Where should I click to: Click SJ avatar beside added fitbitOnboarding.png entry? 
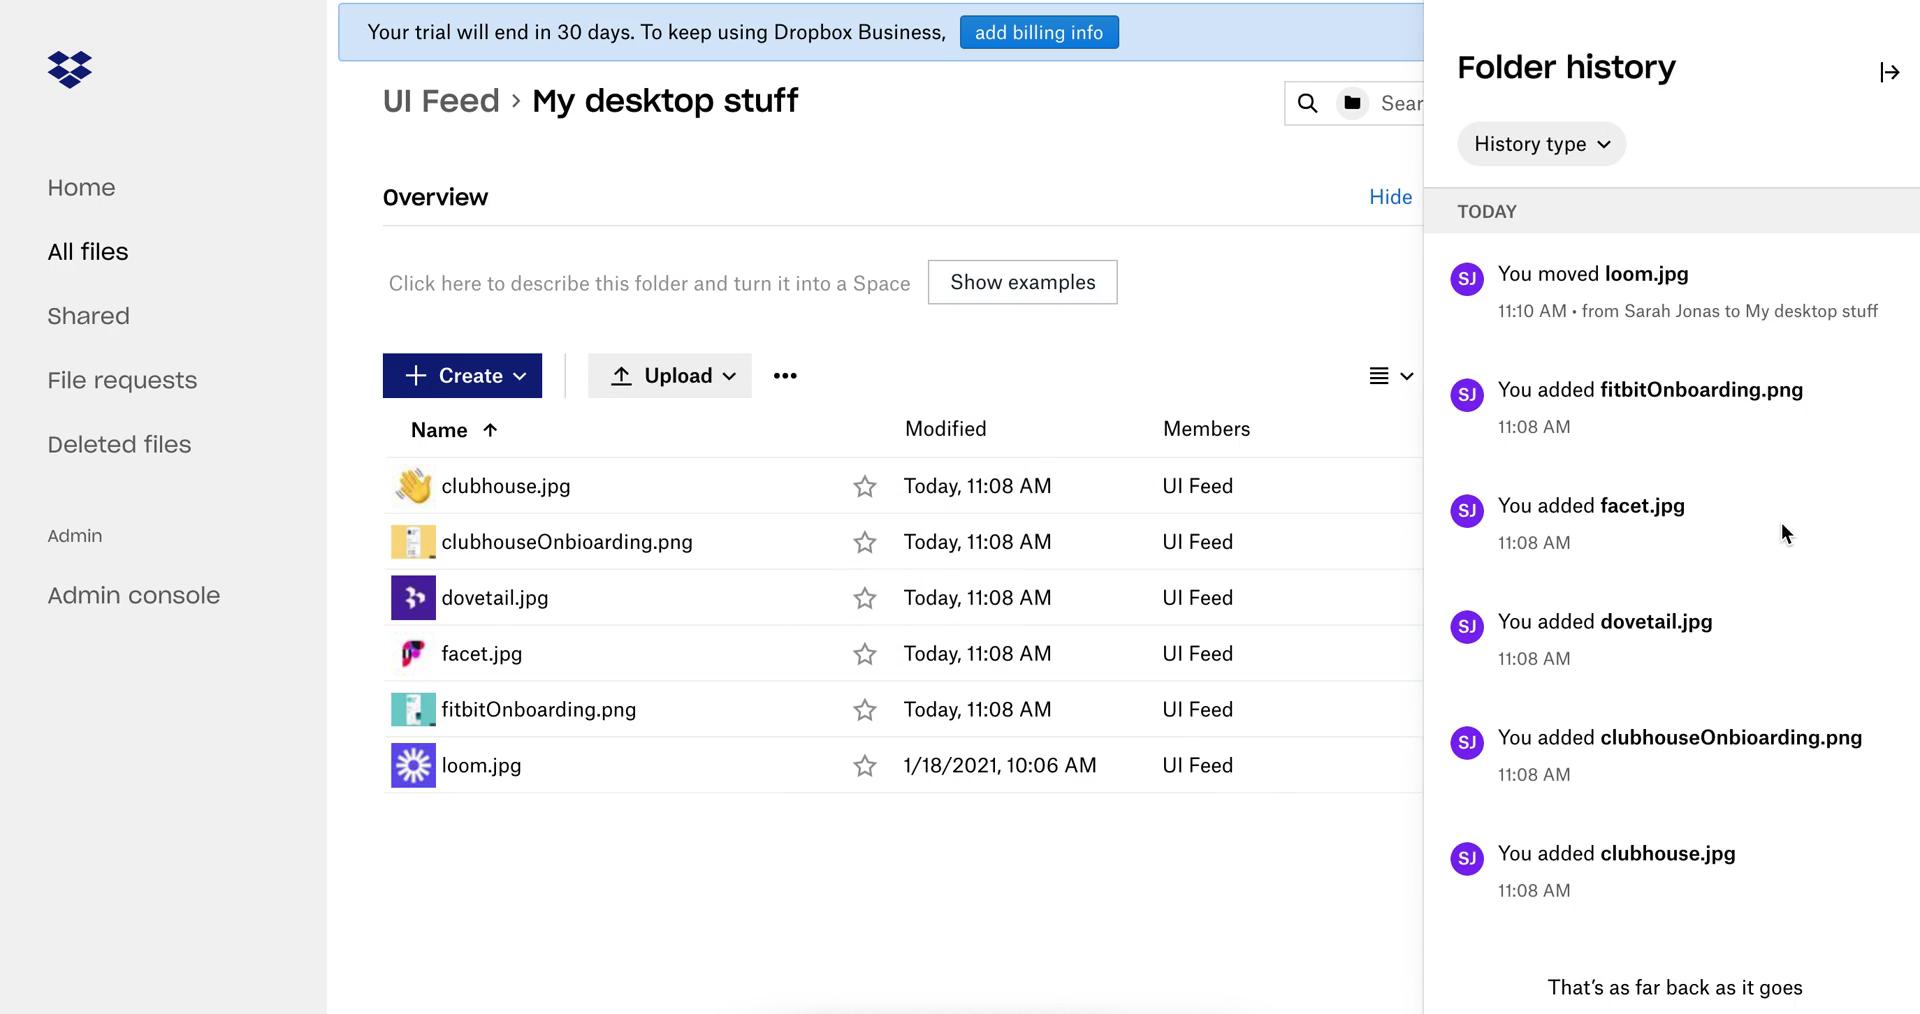pyautogui.click(x=1467, y=395)
